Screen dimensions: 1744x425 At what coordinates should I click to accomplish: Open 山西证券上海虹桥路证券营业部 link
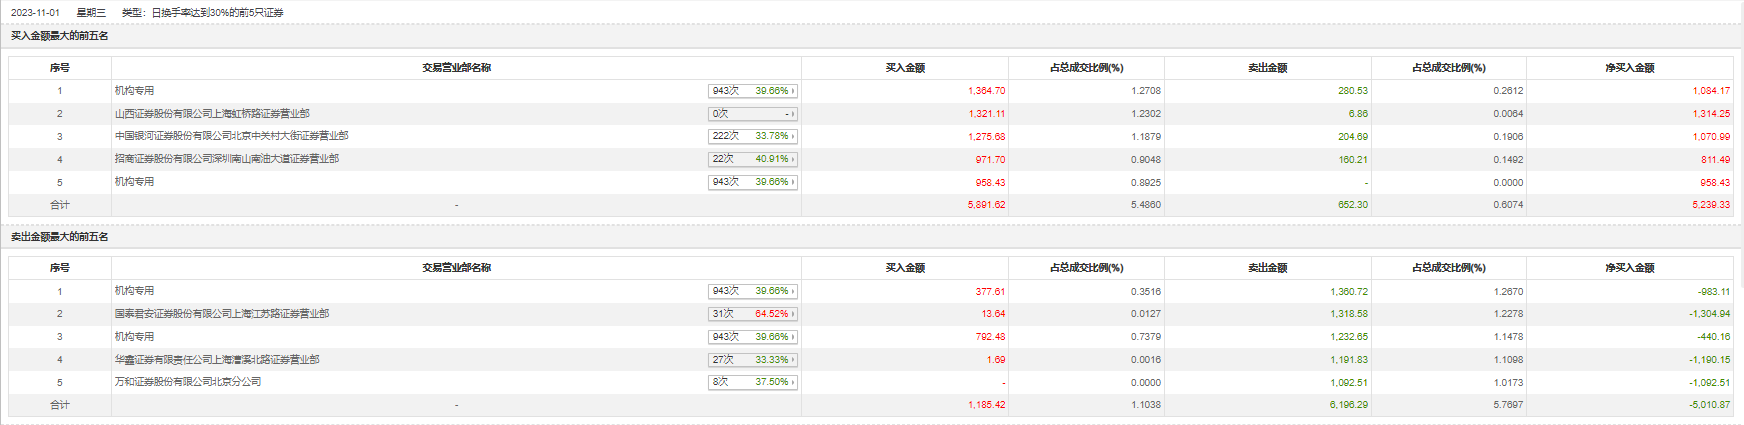(x=212, y=114)
